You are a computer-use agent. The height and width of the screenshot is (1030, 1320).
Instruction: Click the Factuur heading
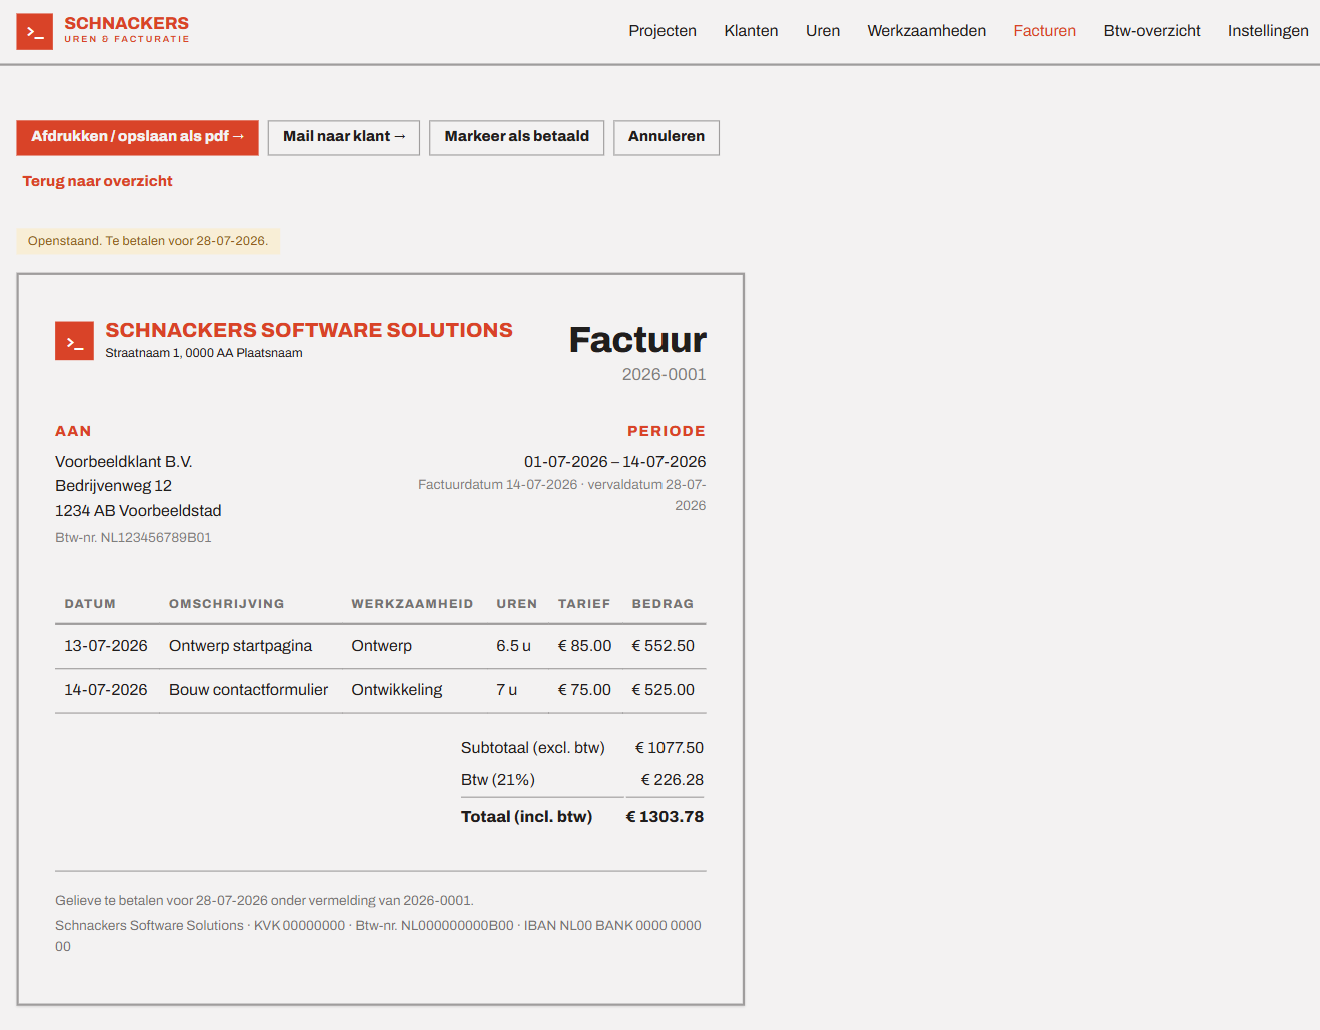point(637,340)
